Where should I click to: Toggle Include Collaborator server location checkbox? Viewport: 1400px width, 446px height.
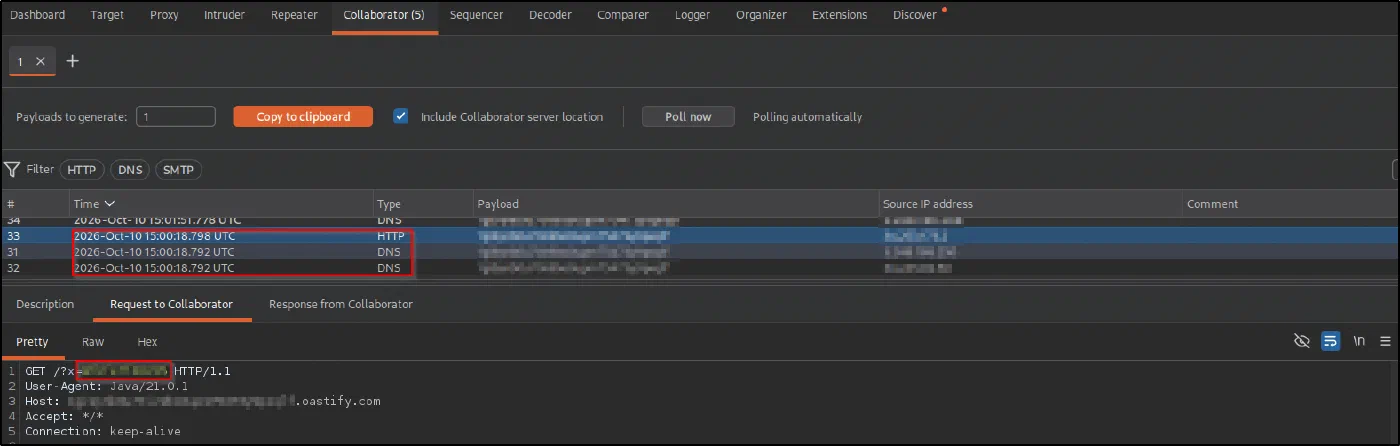pyautogui.click(x=401, y=116)
